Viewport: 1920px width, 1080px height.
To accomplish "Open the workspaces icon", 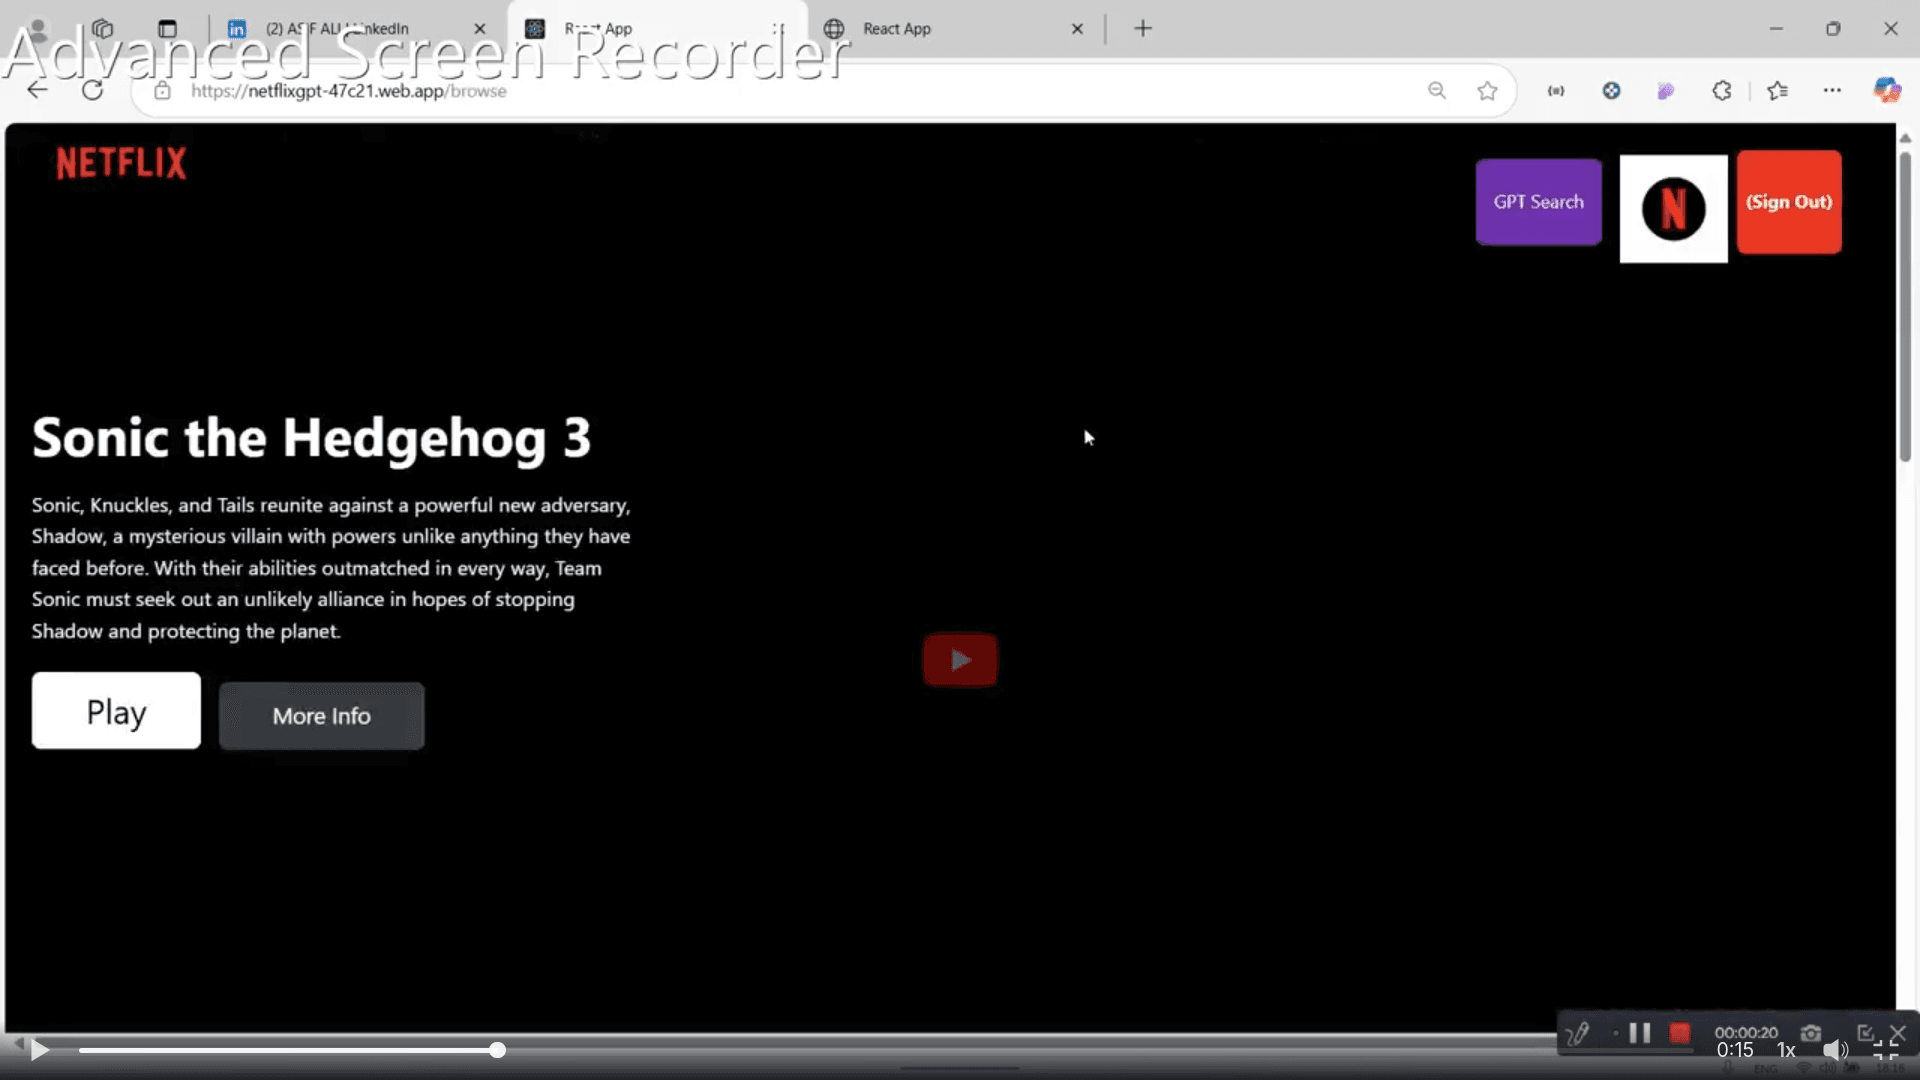I will pyautogui.click(x=102, y=29).
